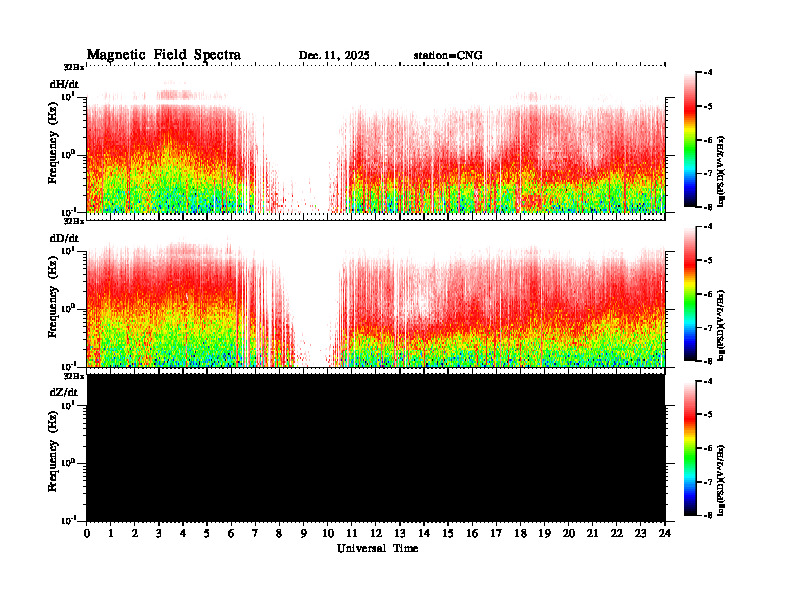The image size is (792, 612).
Task: Click hour "5" on the time axis
Action: 207,533
